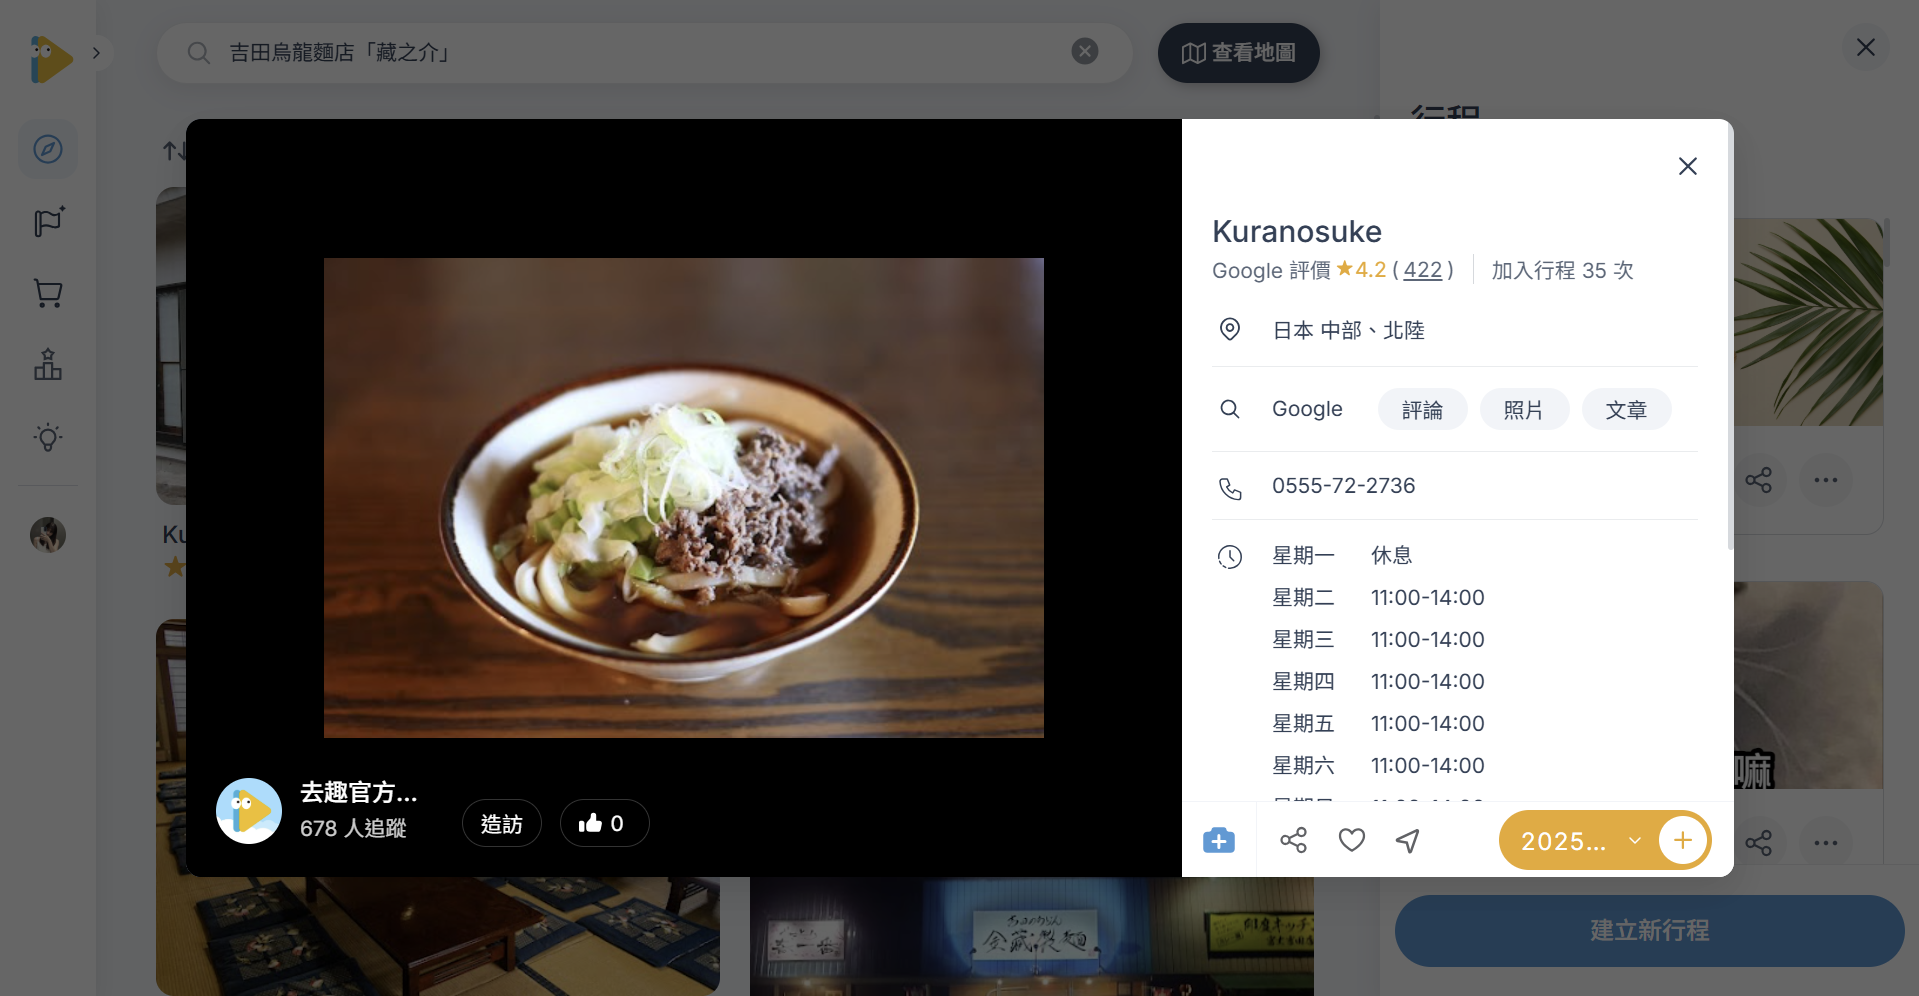Open the ranking podium icon in sidebar
Screen dimensions: 1919x996
48,364
